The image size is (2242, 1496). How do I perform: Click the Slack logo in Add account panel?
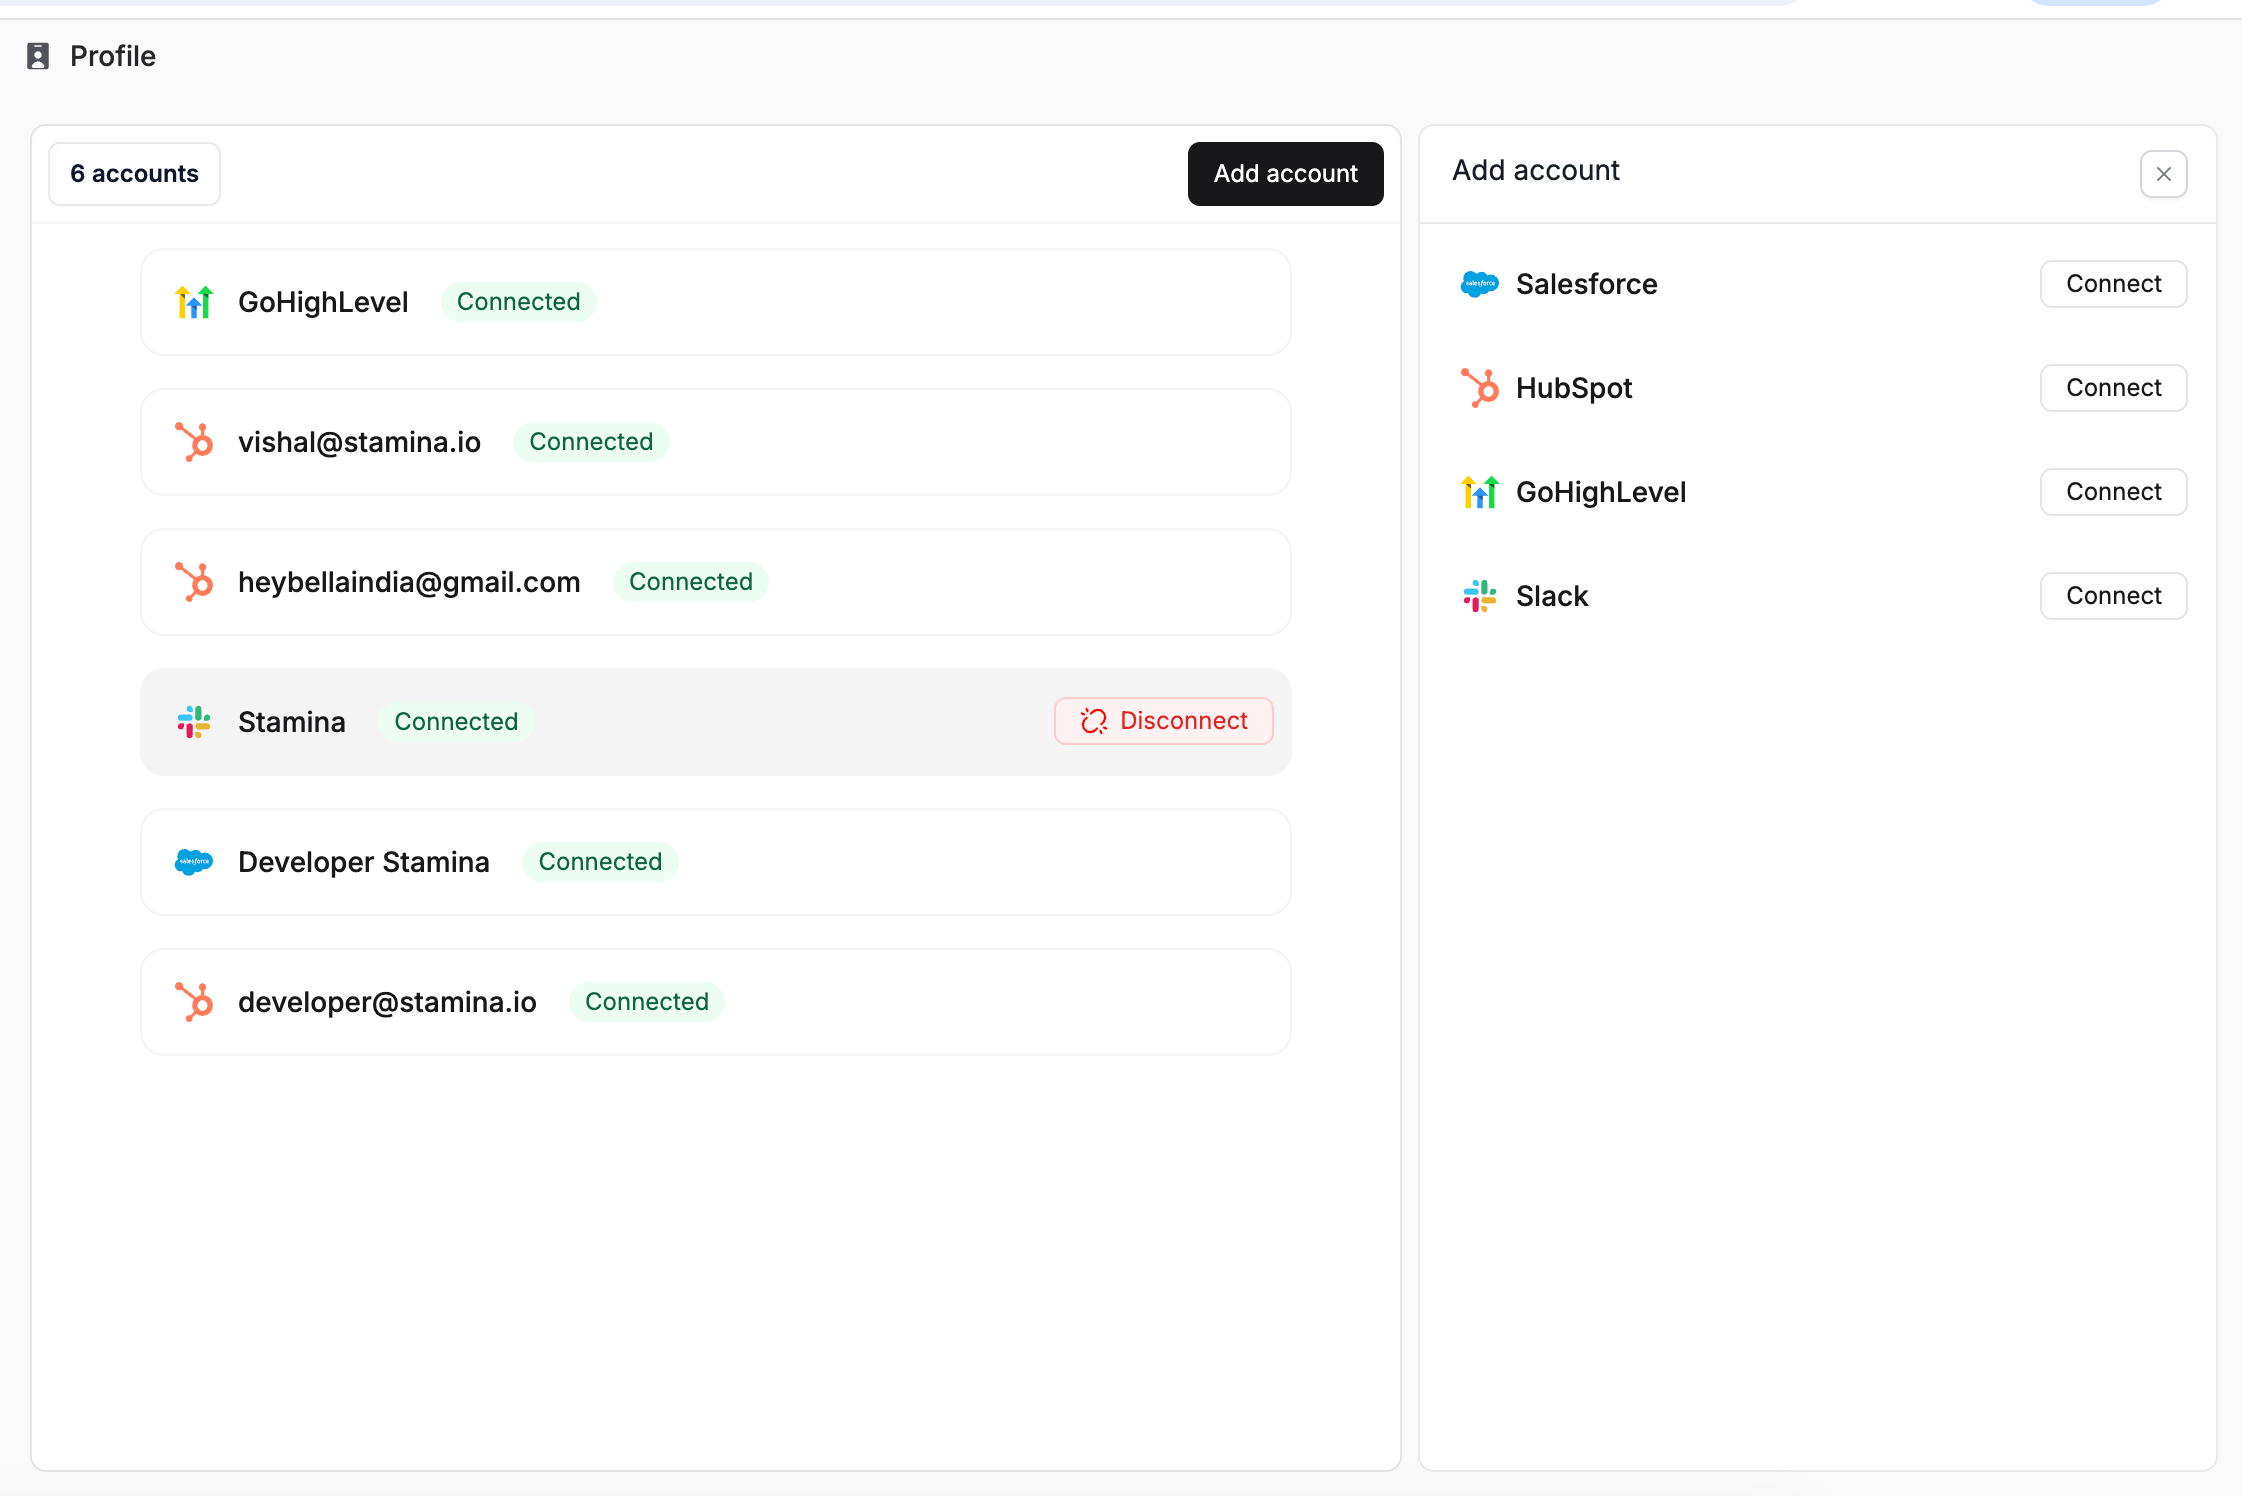[x=1480, y=596]
